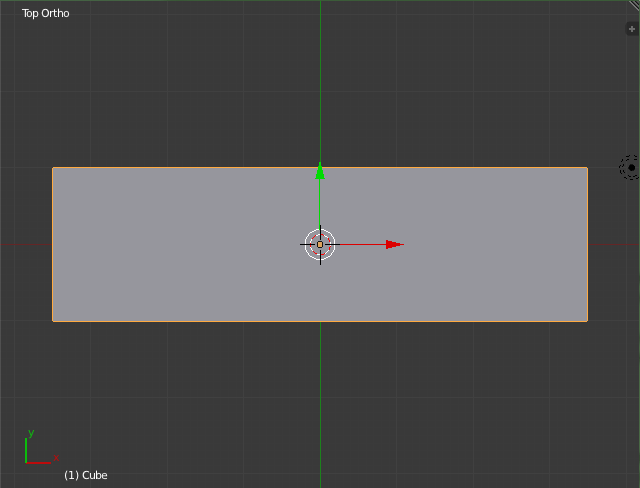Click the top-left corner of the cube
The image size is (640, 488).
[53, 167]
